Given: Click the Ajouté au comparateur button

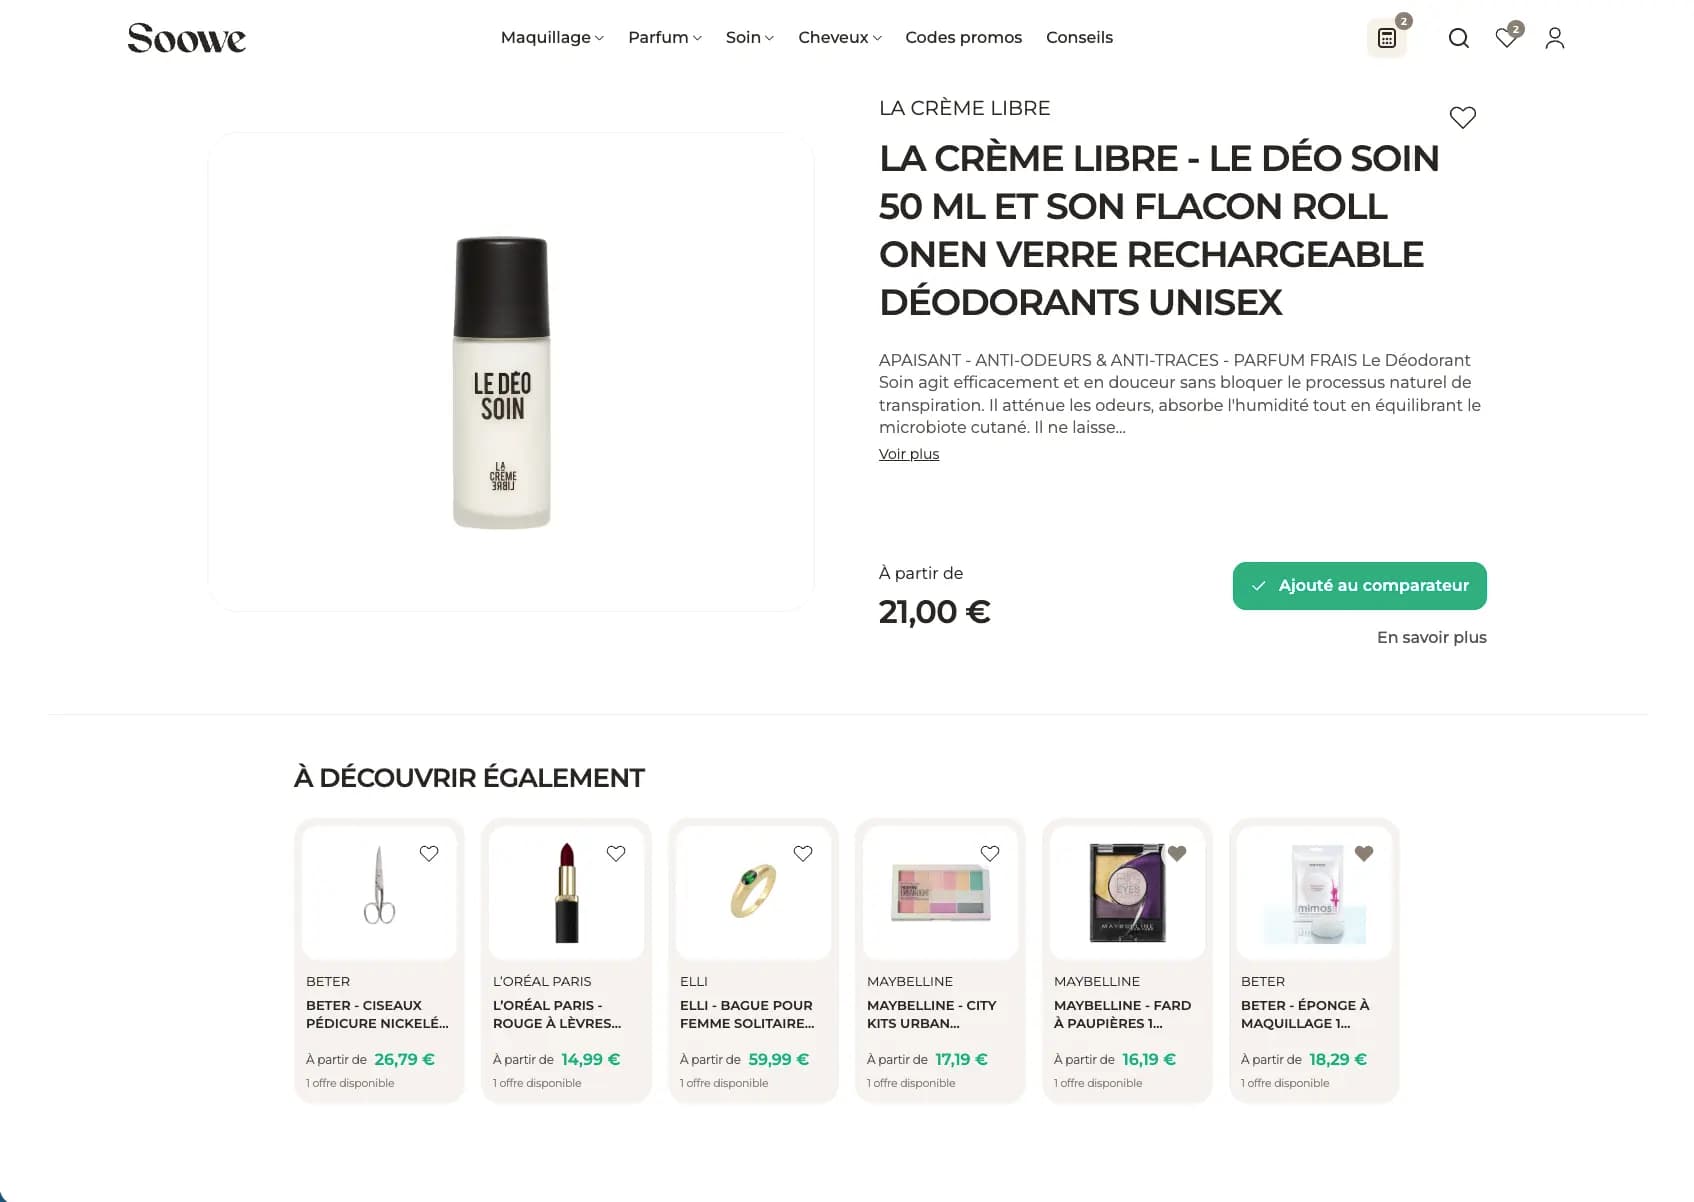Looking at the screenshot, I should click(1359, 585).
